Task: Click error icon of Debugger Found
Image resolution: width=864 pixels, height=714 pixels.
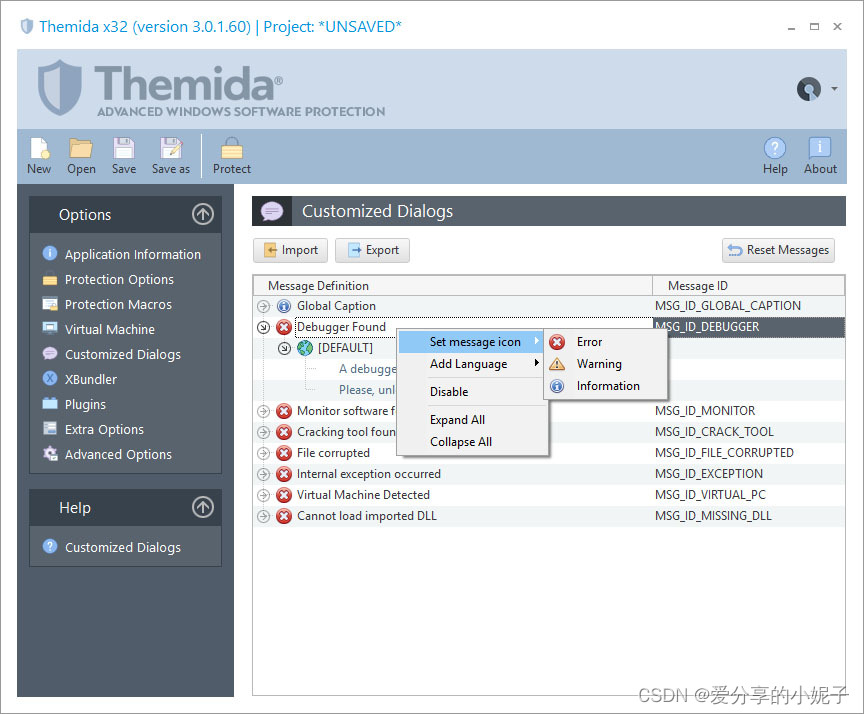Action: pyautogui.click(x=284, y=327)
